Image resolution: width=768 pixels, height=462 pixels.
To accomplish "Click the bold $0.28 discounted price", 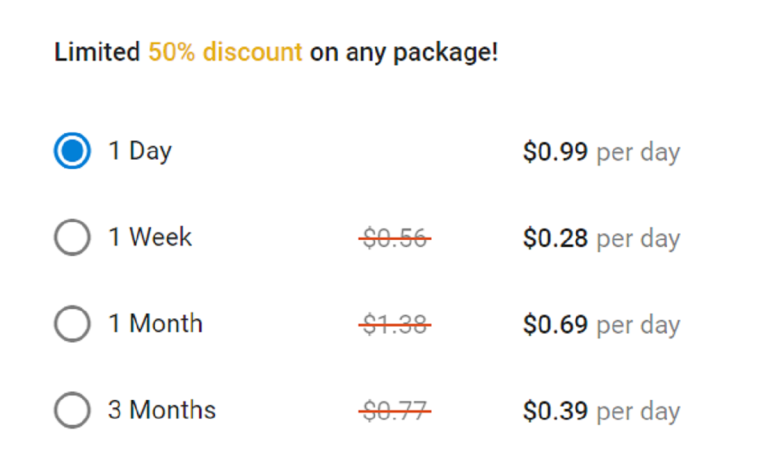I will coord(556,239).
